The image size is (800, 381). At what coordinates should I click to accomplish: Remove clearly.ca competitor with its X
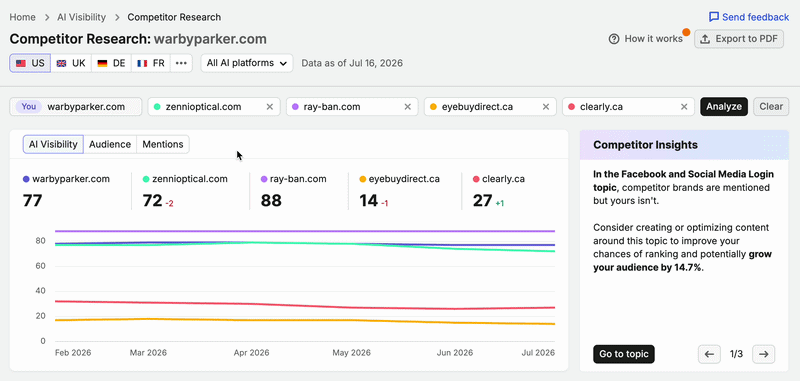coord(684,107)
